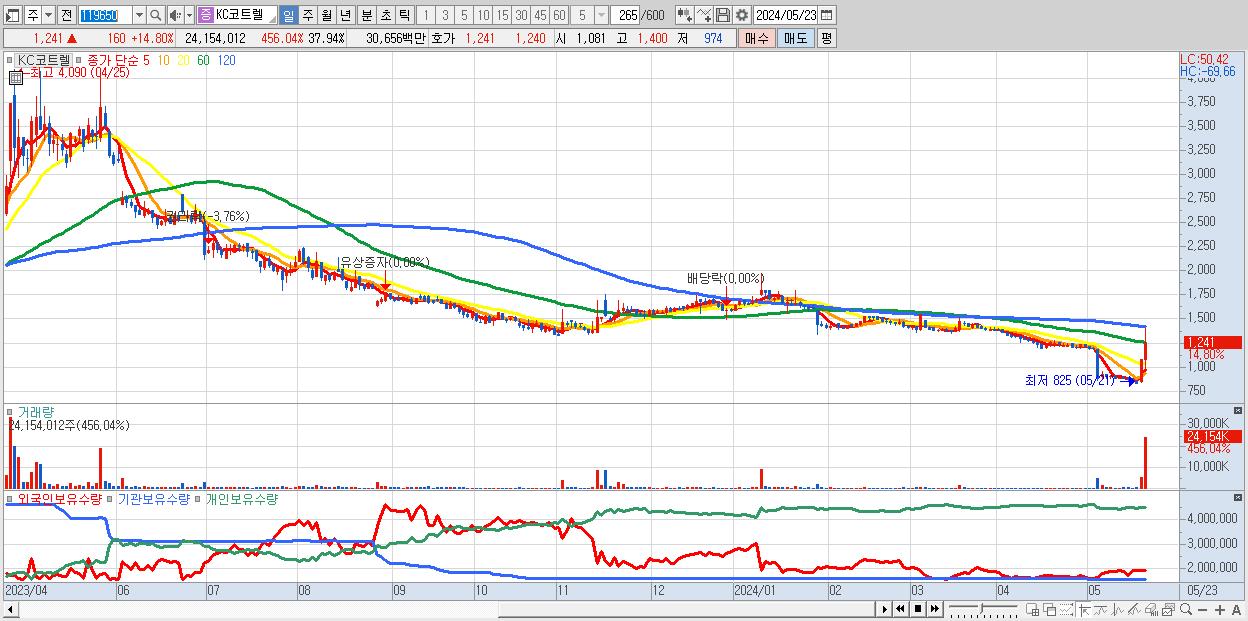Open the KC코트렐 stock name dropdown
1248x621 pixels.
(x=272, y=17)
